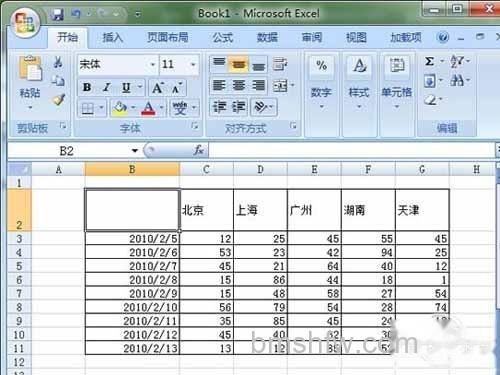This screenshot has height=375, width=500.
Task: Expand the underline style dropdown arrow
Action: 140,87
